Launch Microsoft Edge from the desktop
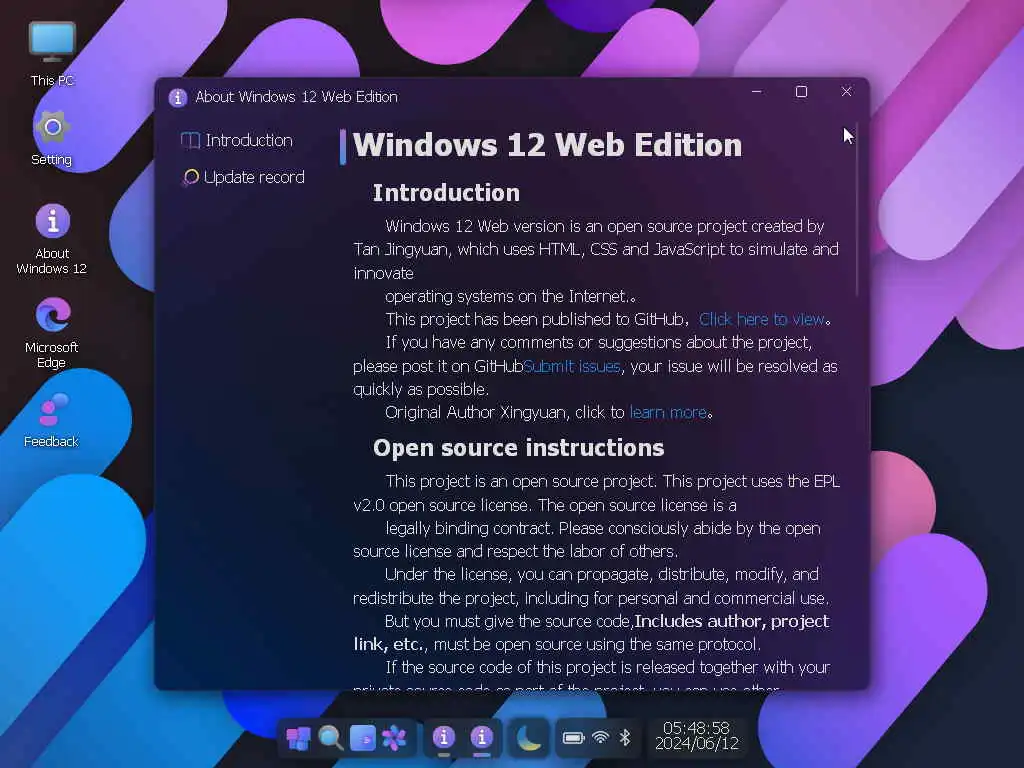 click(52, 332)
